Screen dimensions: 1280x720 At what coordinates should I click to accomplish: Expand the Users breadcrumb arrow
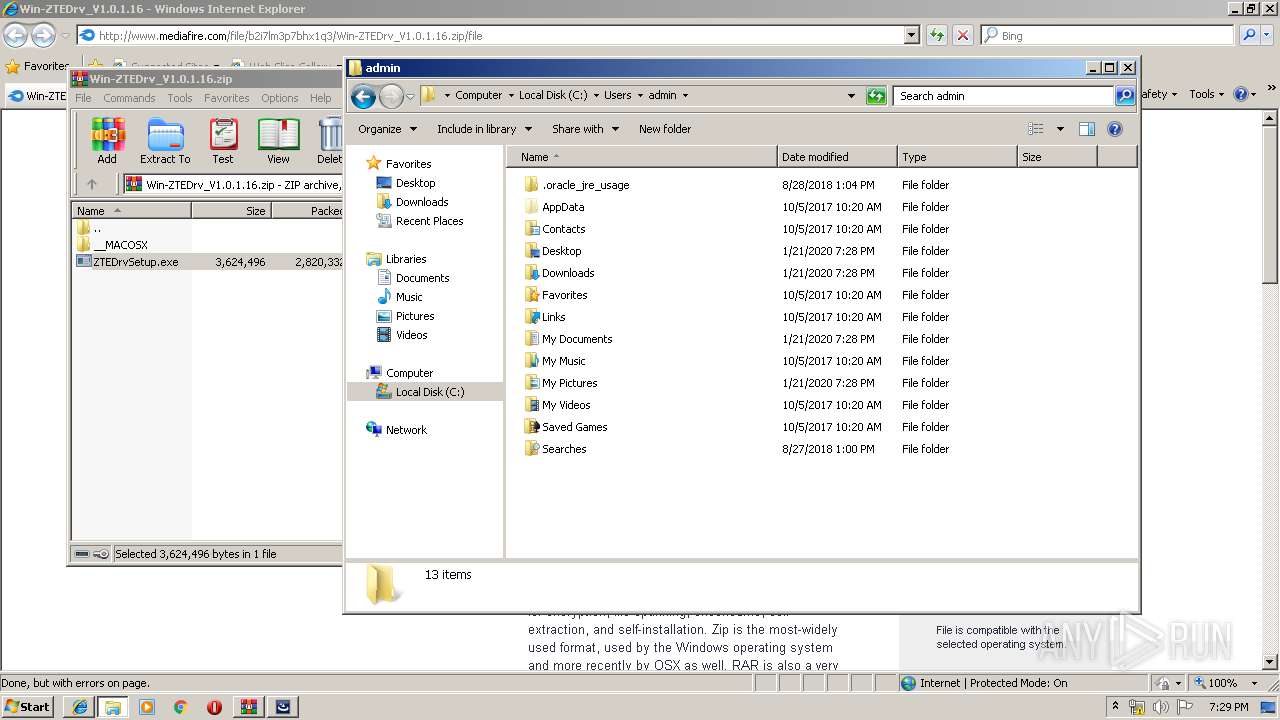(x=640, y=96)
